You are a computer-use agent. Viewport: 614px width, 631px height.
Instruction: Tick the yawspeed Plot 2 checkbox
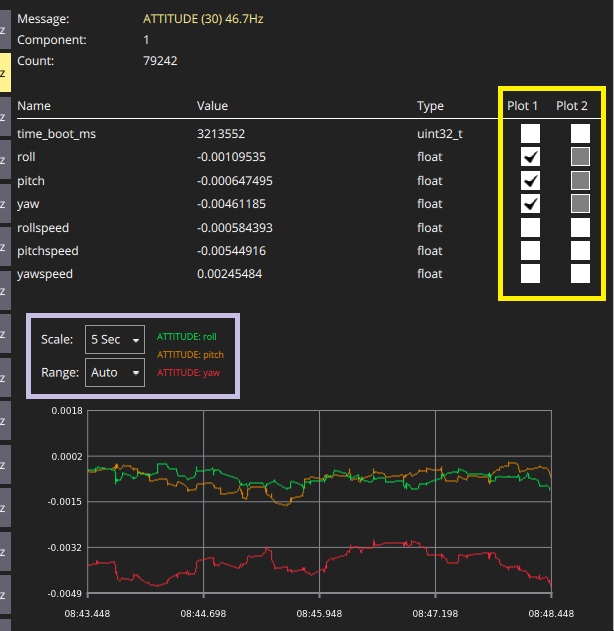[x=580, y=273]
